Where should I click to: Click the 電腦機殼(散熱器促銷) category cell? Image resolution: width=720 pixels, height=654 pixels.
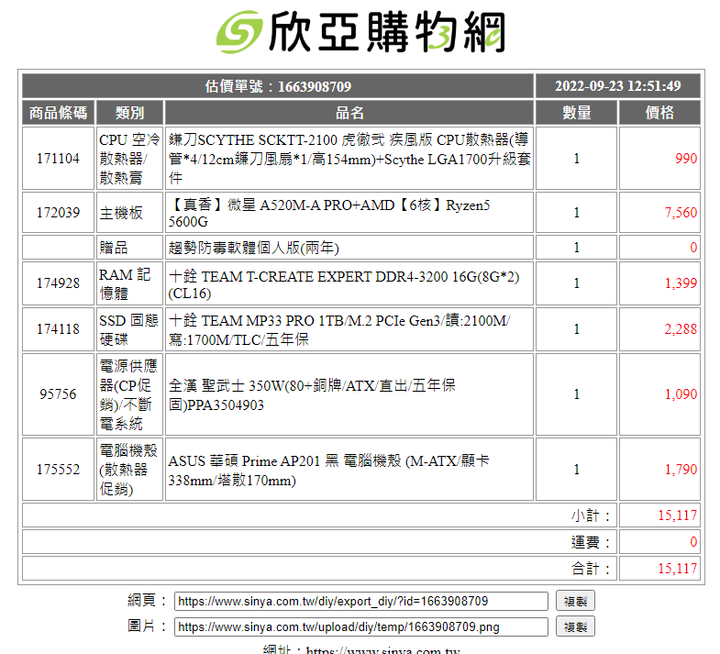pos(129,469)
